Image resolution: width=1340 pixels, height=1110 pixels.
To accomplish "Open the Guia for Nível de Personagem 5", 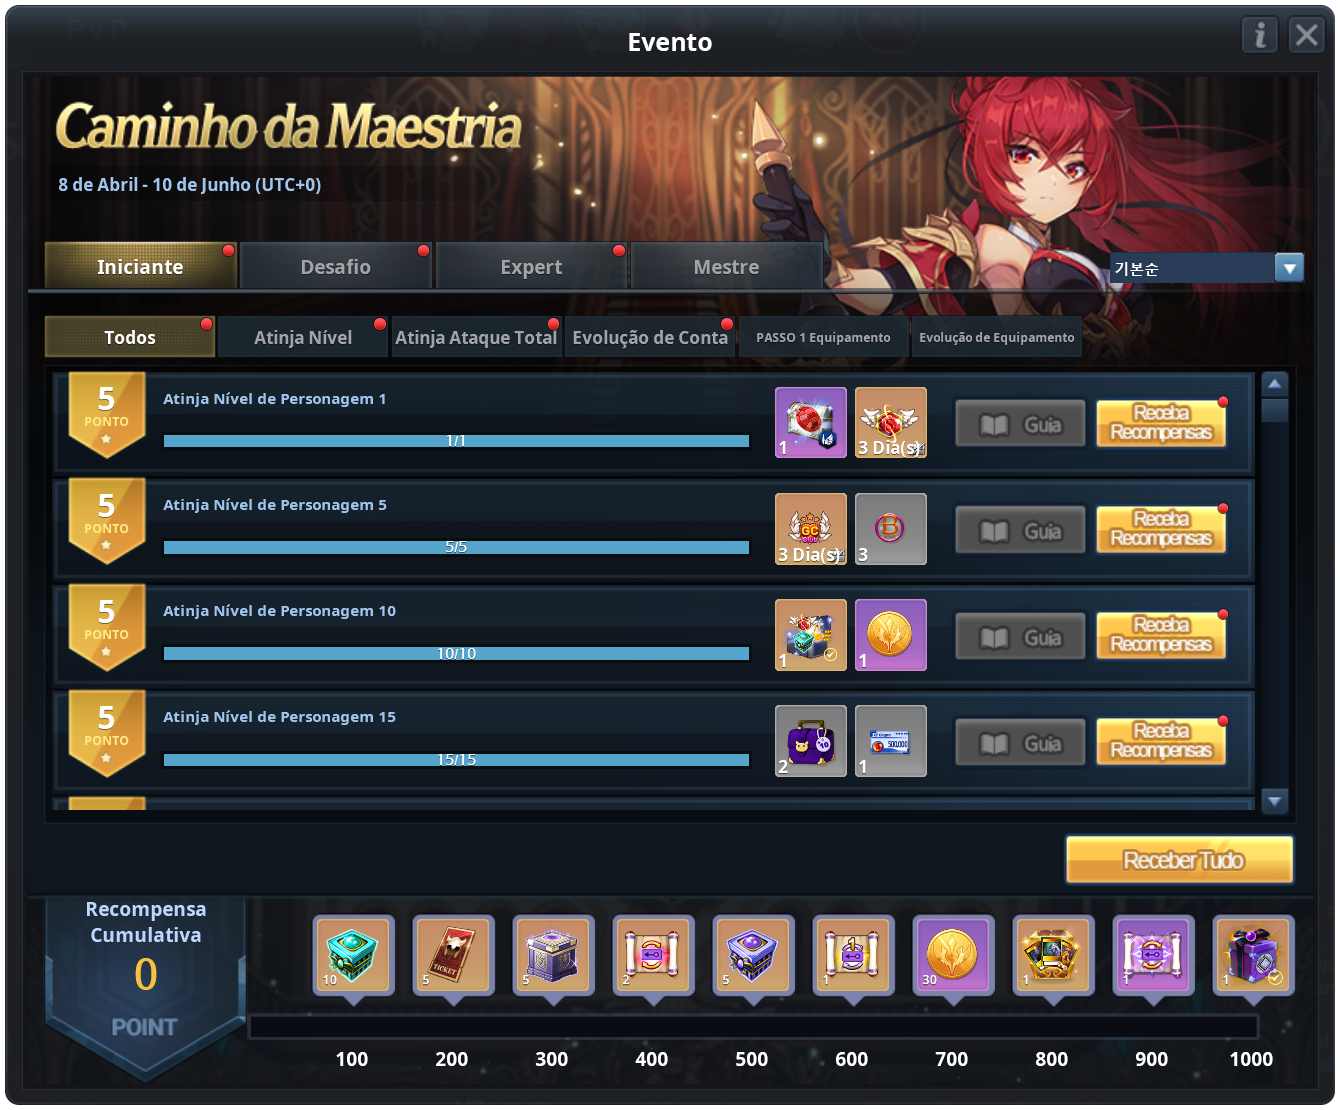I will pyautogui.click(x=1020, y=530).
